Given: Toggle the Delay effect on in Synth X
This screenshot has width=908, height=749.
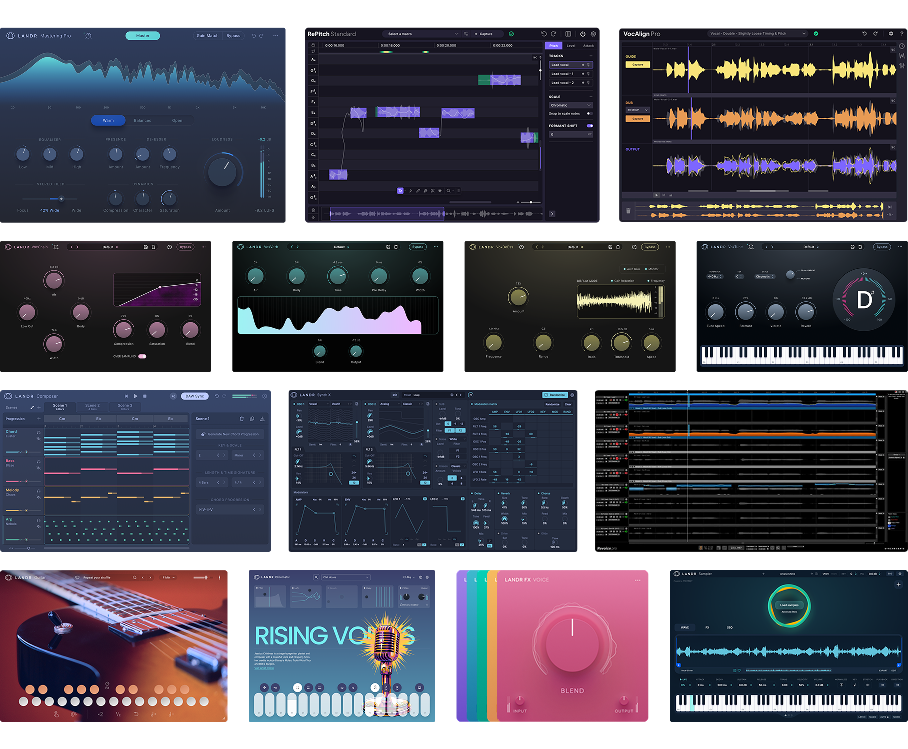Looking at the screenshot, I should pos(473,494).
